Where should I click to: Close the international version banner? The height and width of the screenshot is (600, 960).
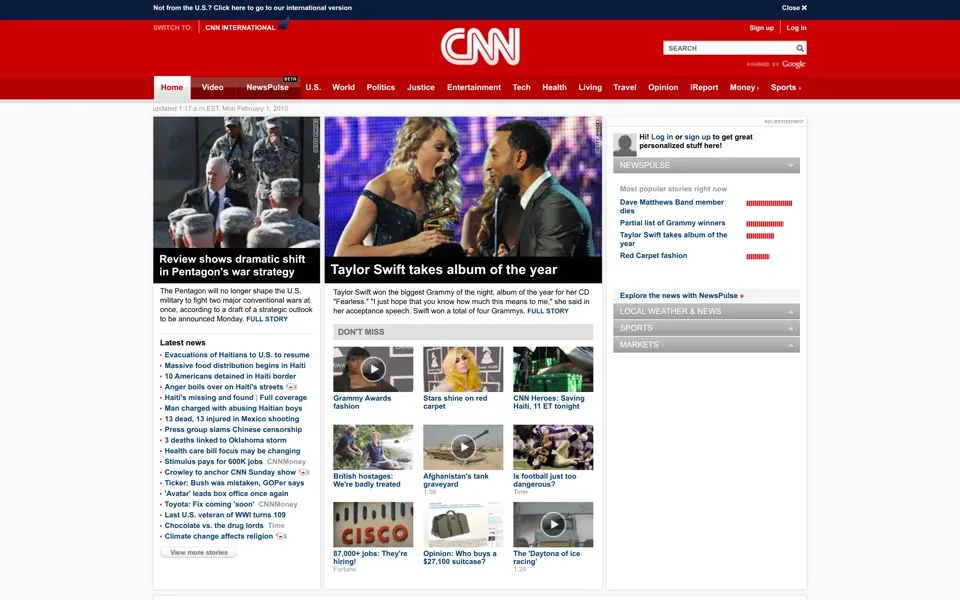click(x=794, y=8)
